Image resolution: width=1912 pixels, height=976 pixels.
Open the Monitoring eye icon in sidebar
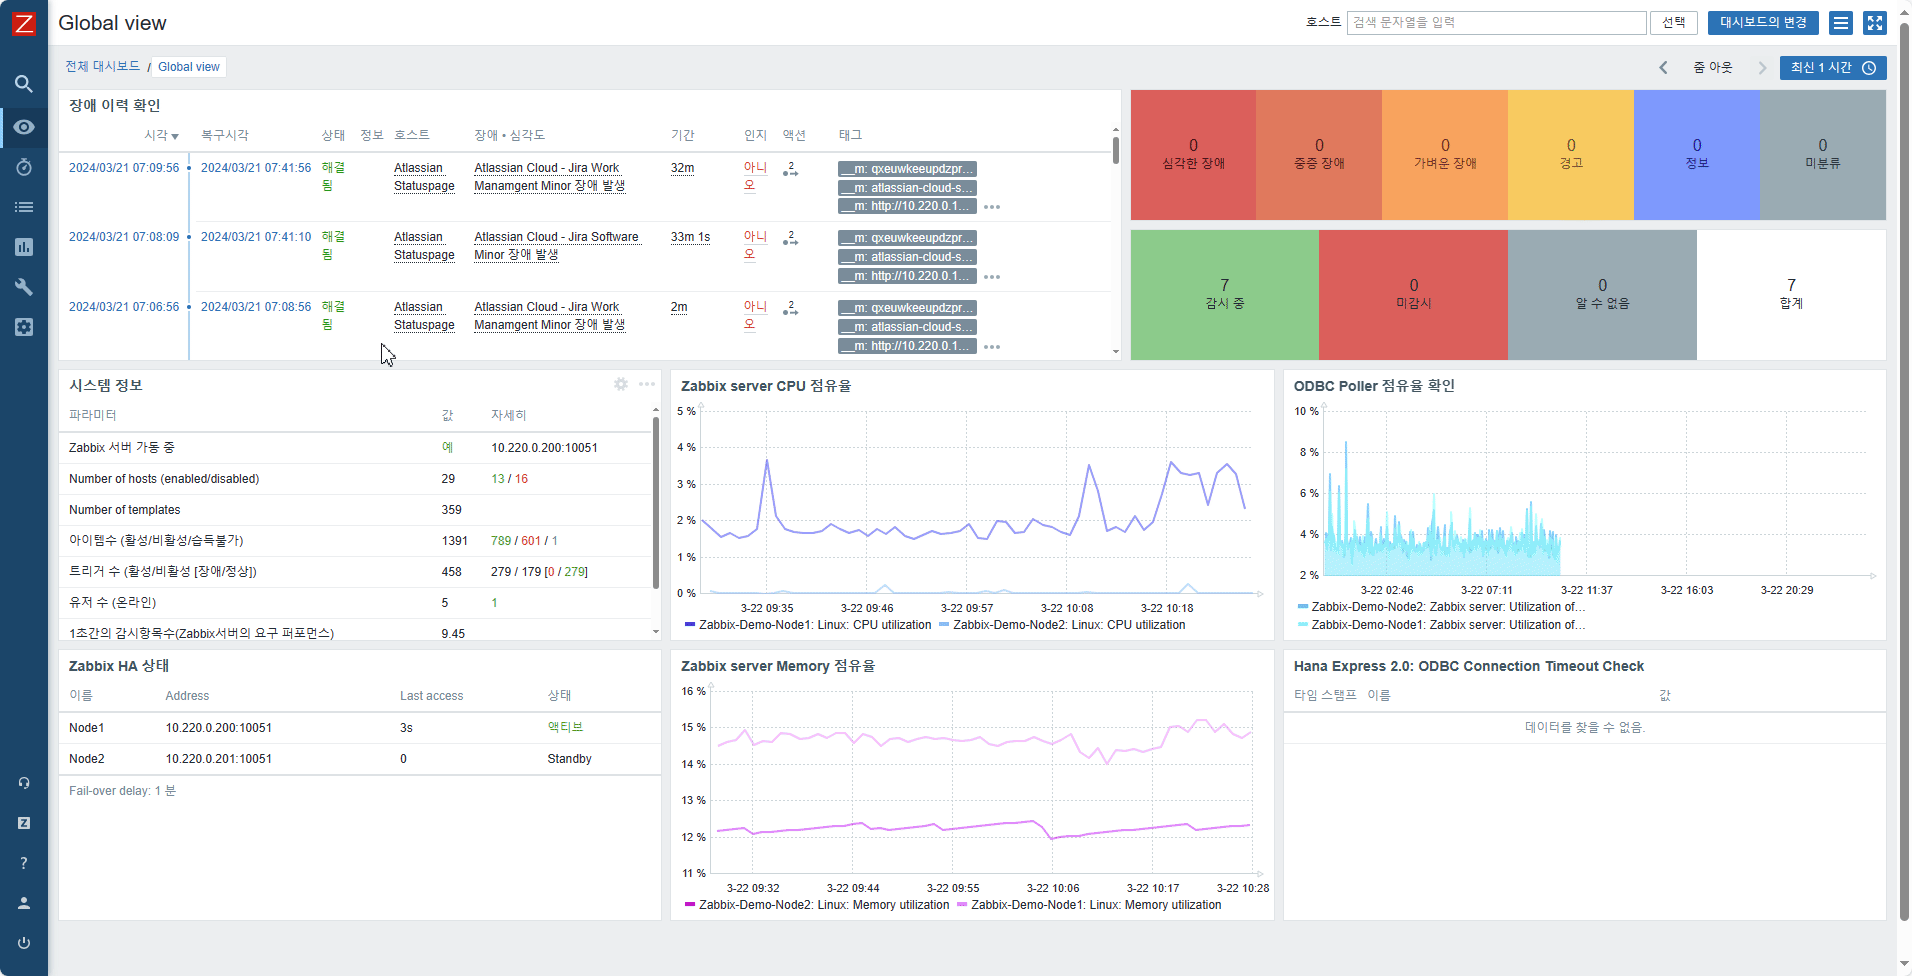point(24,127)
